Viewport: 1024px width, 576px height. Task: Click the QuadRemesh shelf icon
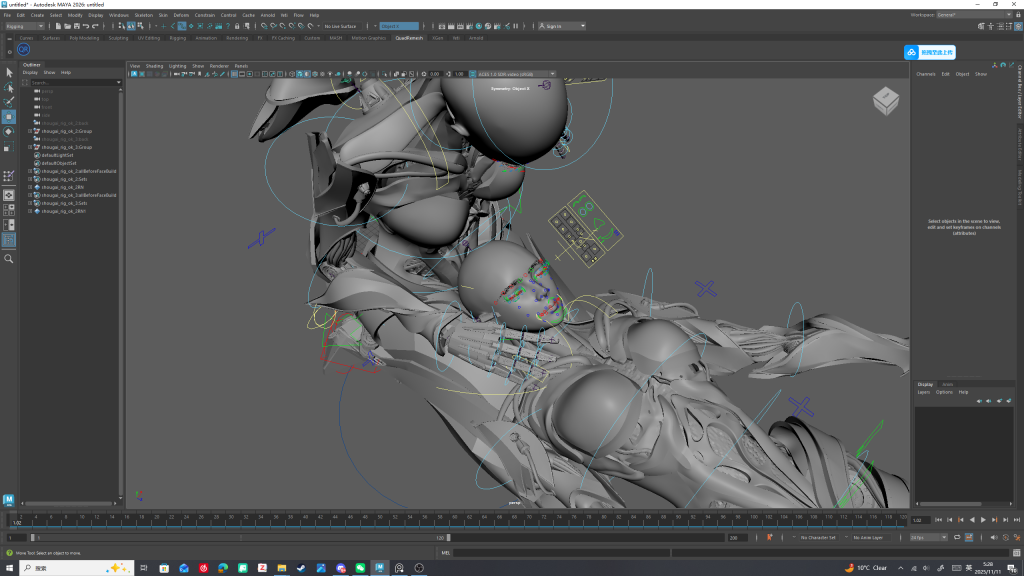pyautogui.click(x=24, y=50)
